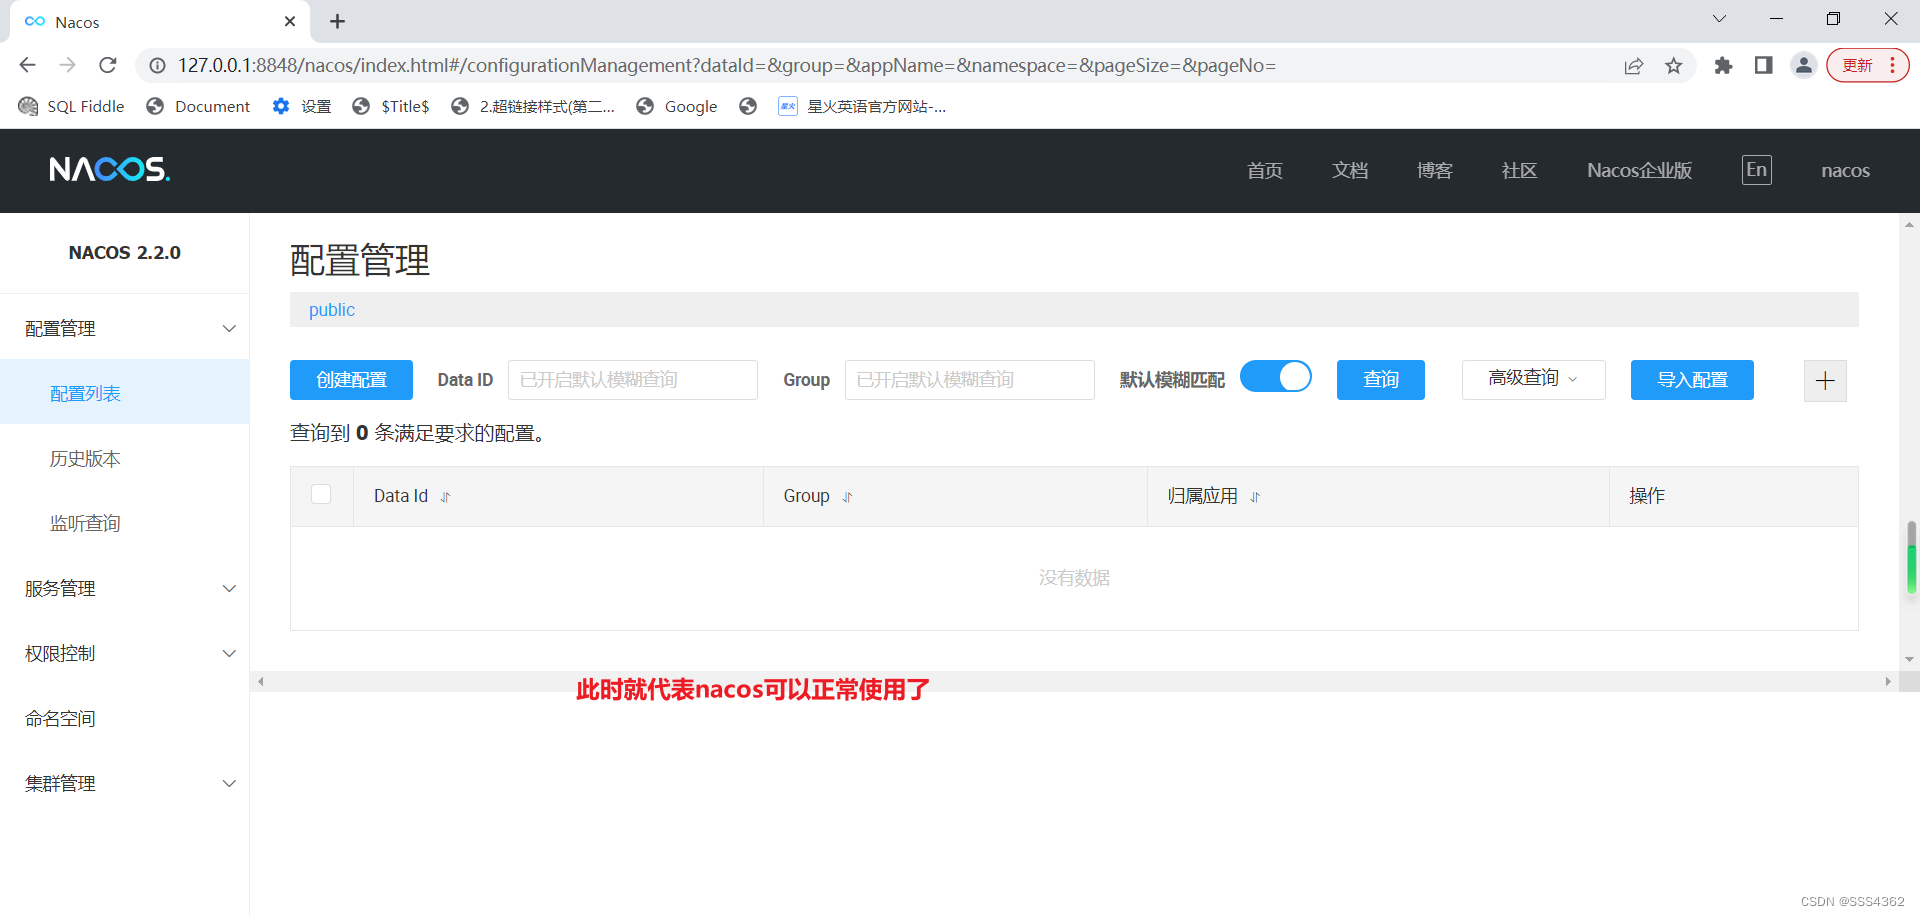This screenshot has height=916, width=1920.
Task: Expand the 服务管理 sidebar section
Action: point(125,588)
